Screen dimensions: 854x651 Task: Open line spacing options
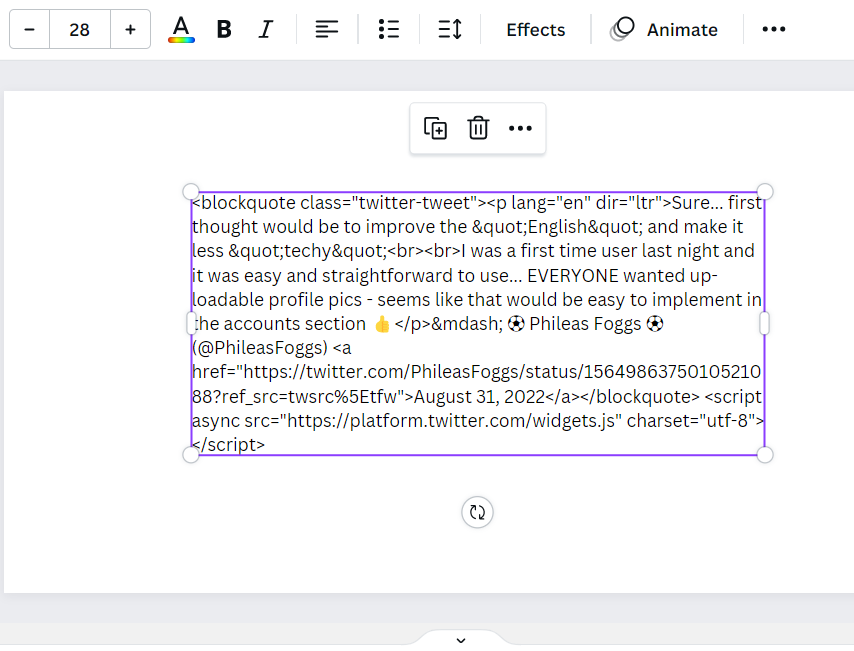[450, 30]
